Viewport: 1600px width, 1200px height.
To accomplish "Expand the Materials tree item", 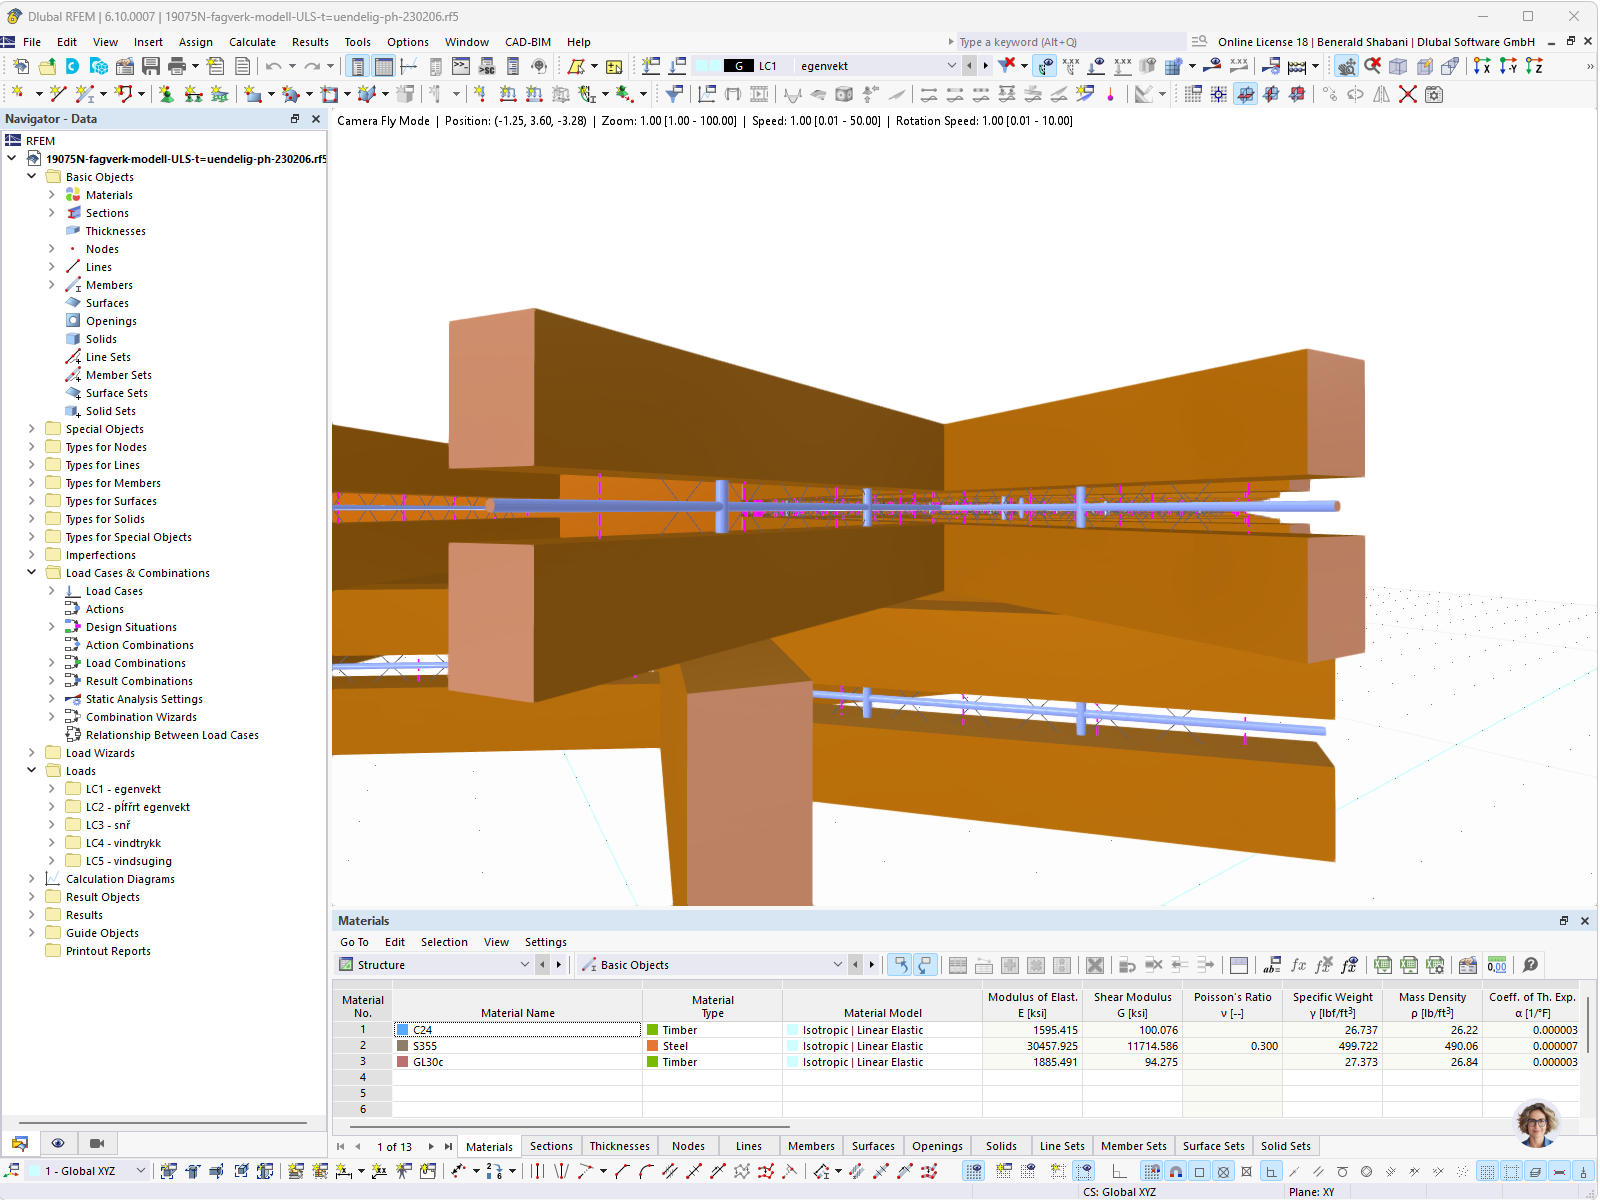I will [x=51, y=194].
